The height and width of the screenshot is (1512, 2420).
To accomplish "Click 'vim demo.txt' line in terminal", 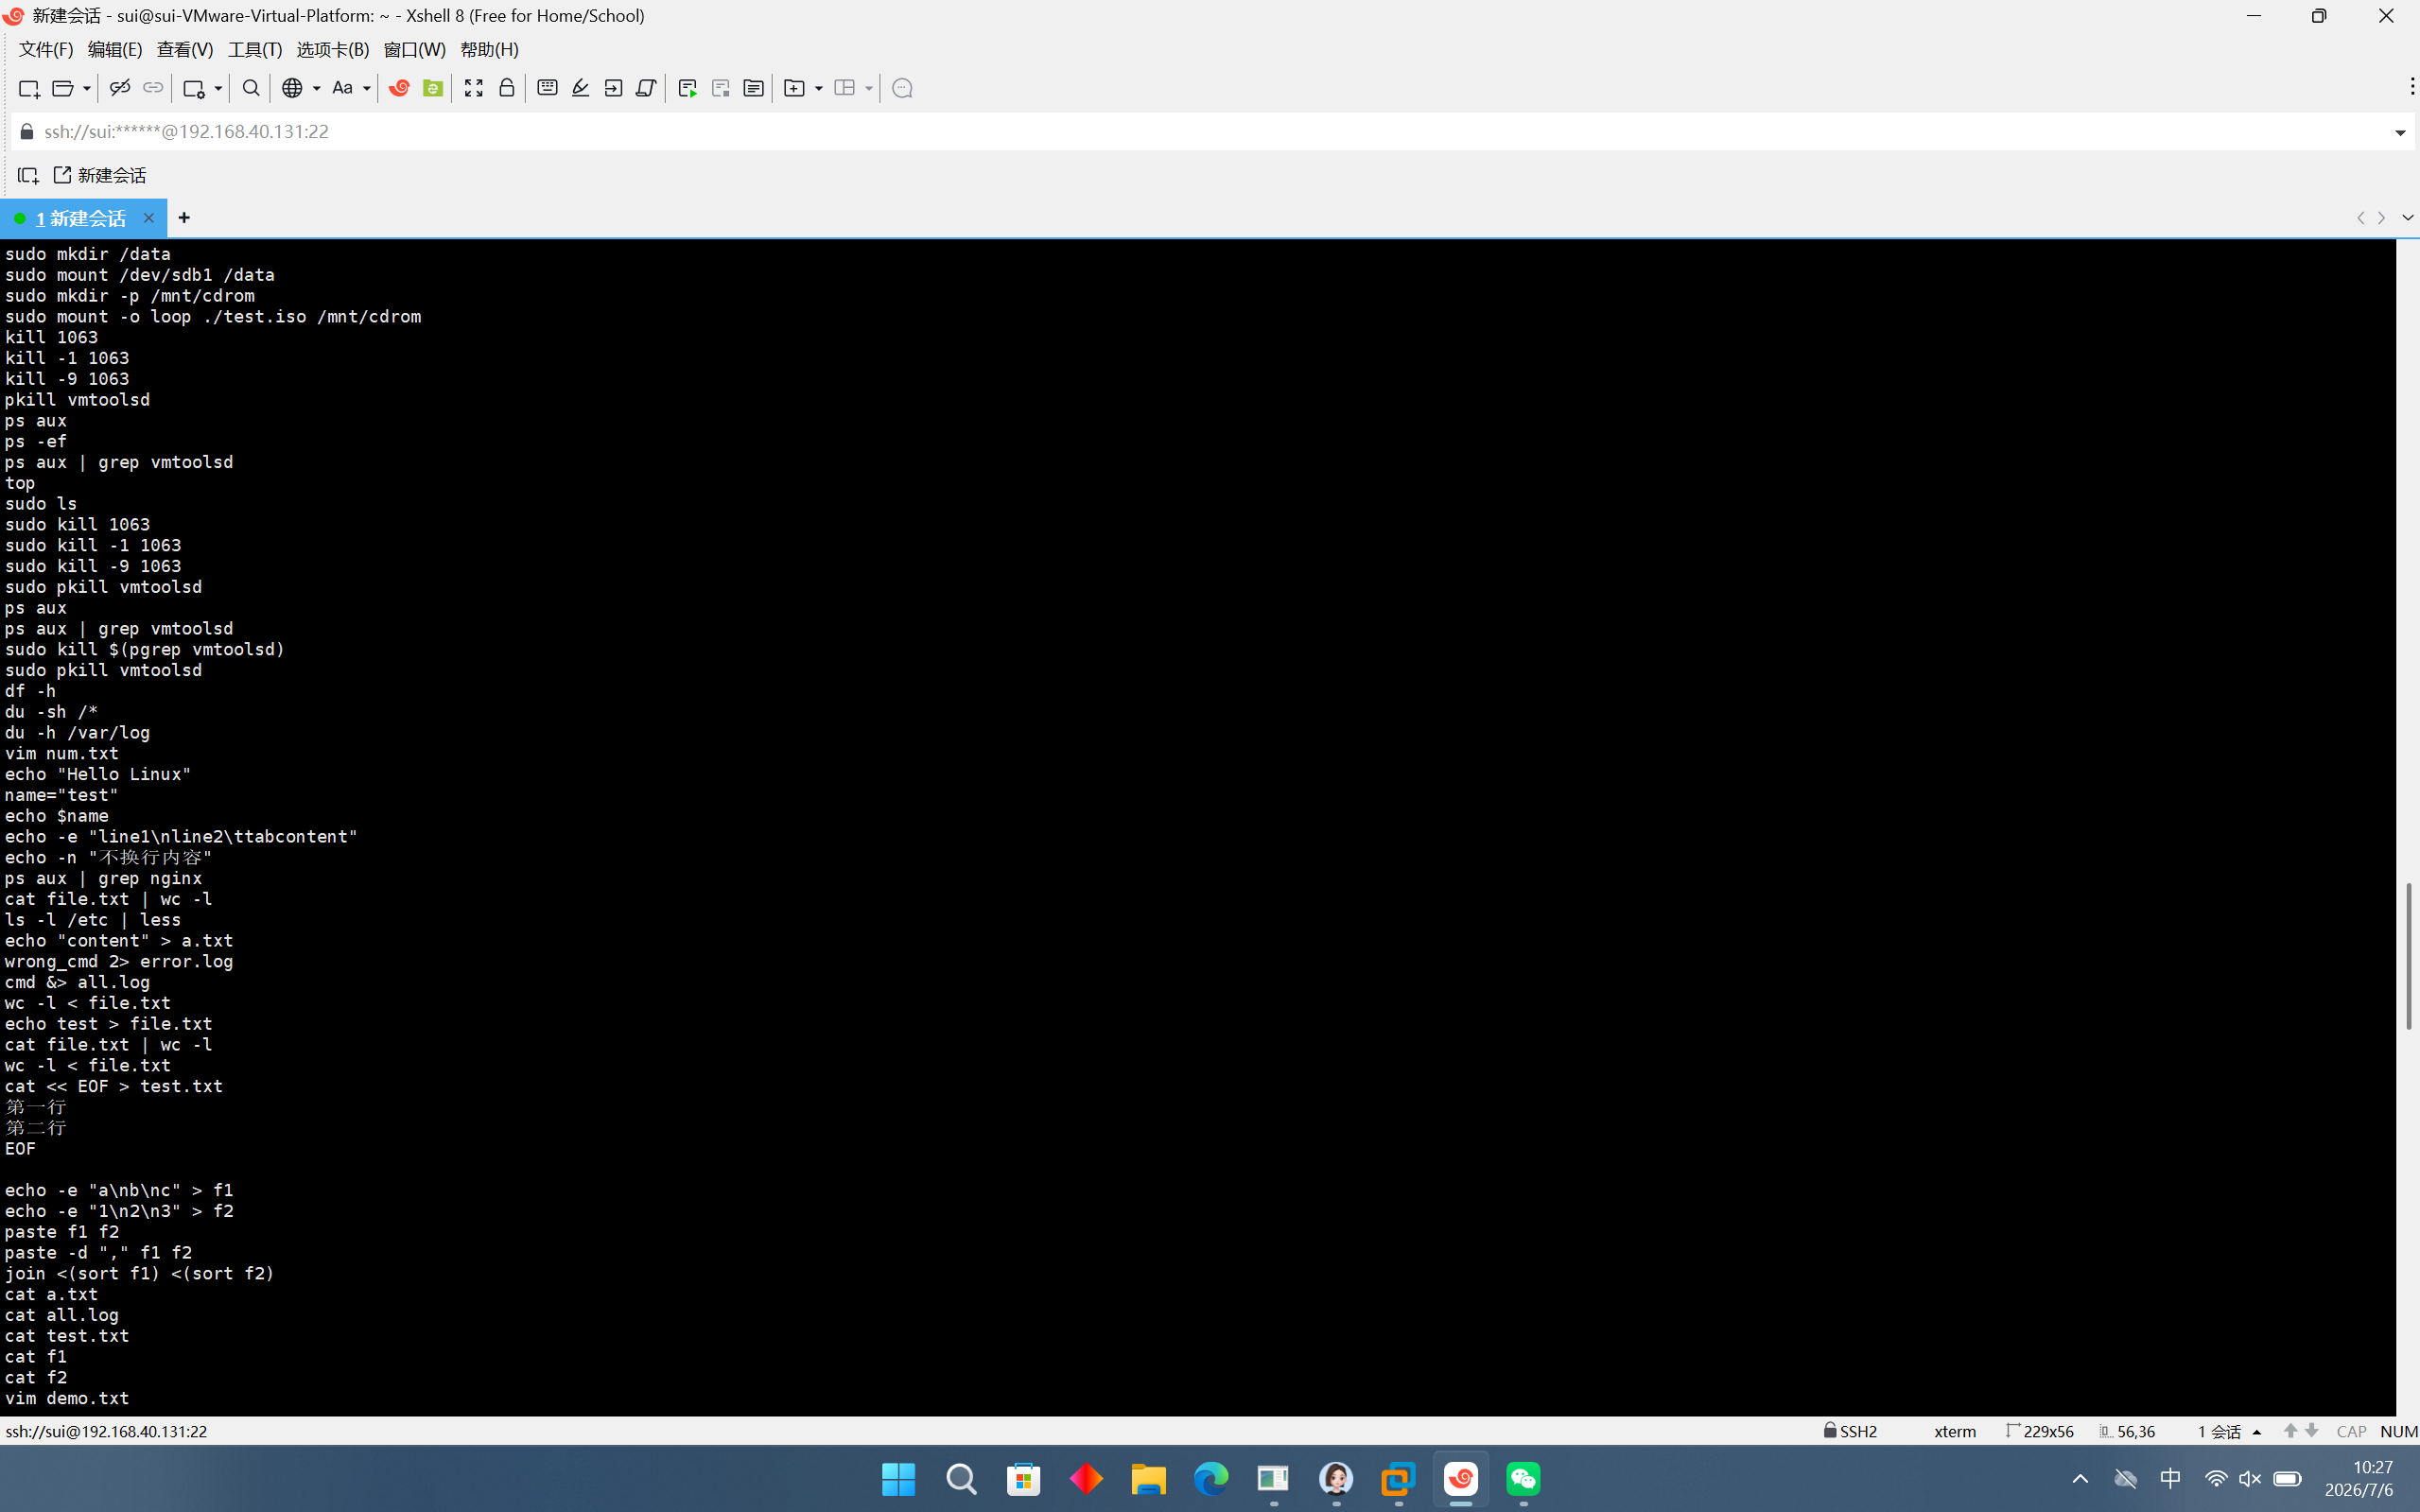I will (67, 1398).
